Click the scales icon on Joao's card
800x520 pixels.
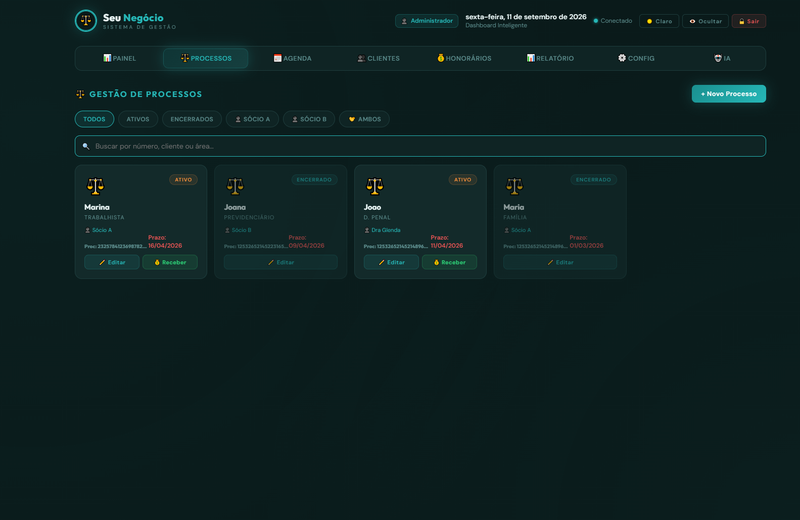pyautogui.click(x=374, y=186)
